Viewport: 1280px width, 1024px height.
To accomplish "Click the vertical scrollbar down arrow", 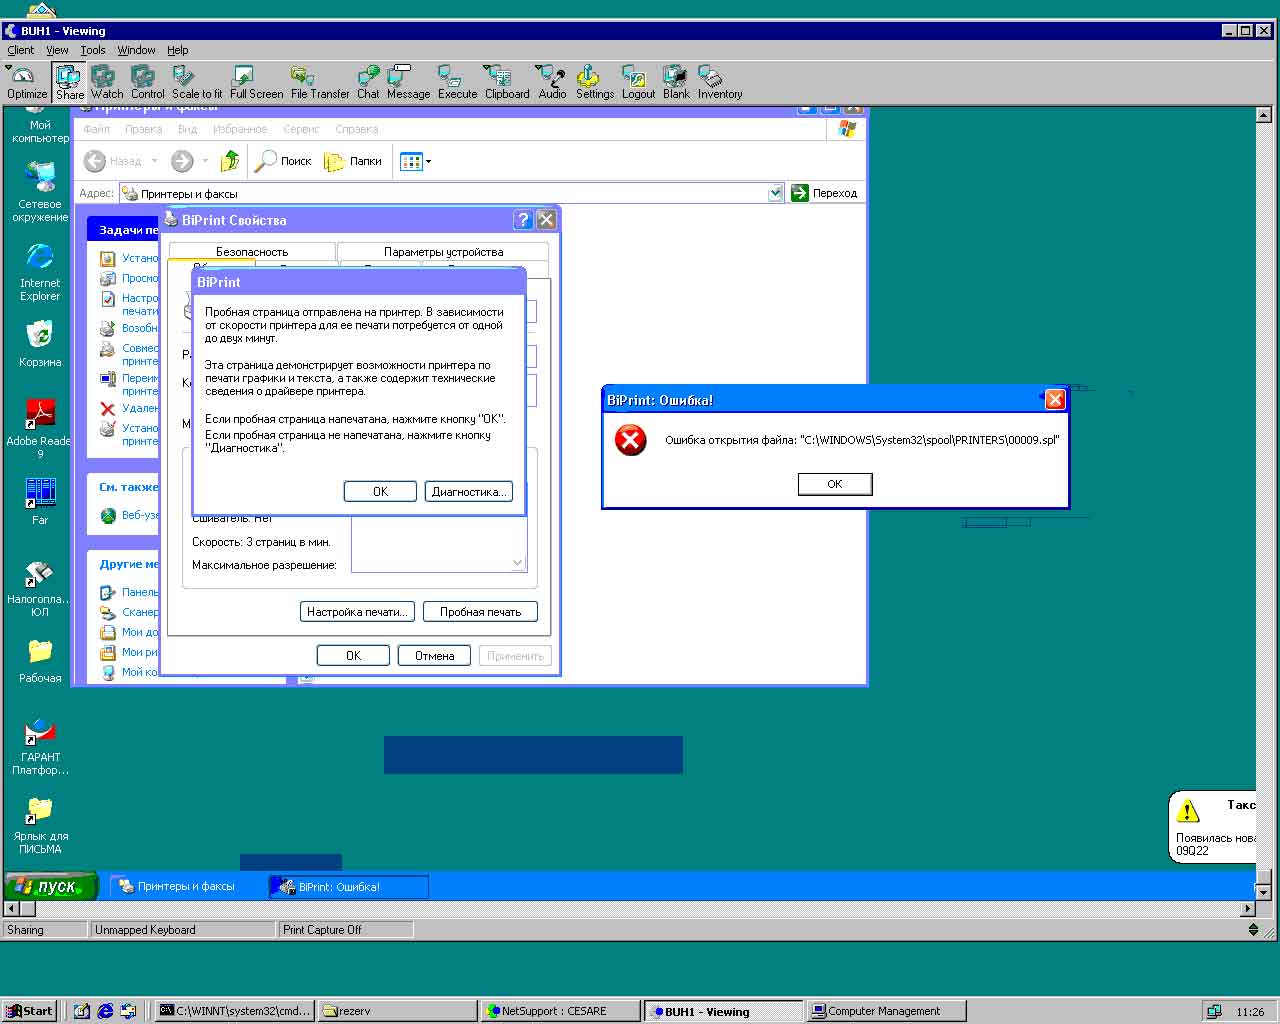I will click(1263, 892).
